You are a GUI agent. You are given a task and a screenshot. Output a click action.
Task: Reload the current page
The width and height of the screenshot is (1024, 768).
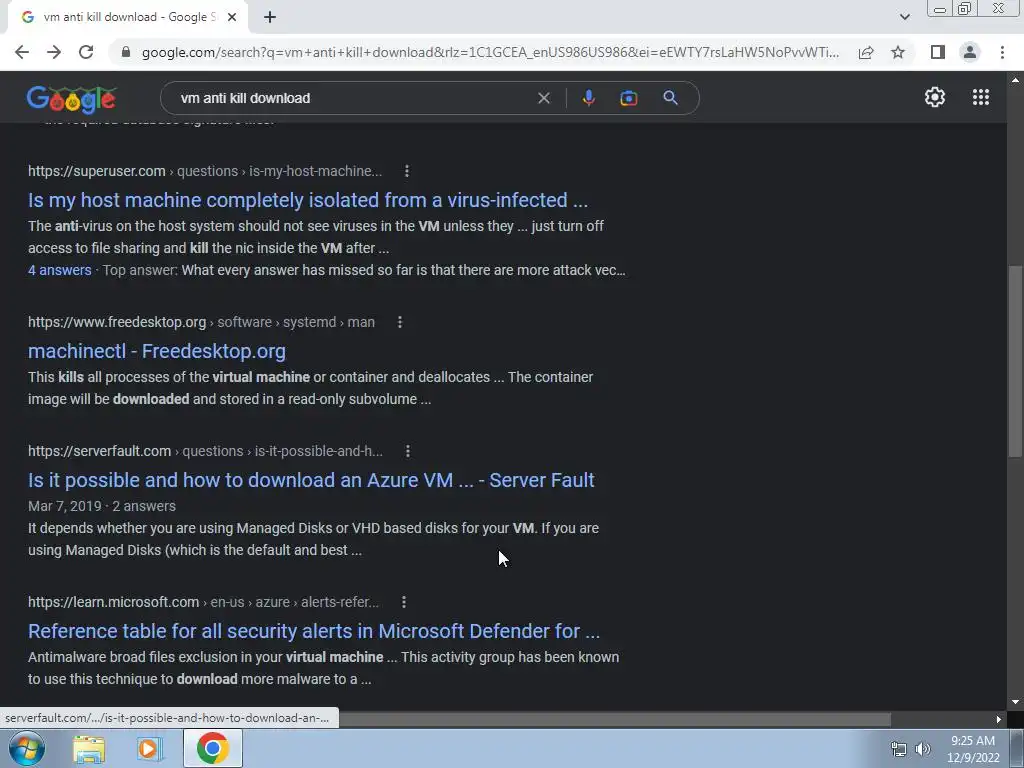[86, 52]
